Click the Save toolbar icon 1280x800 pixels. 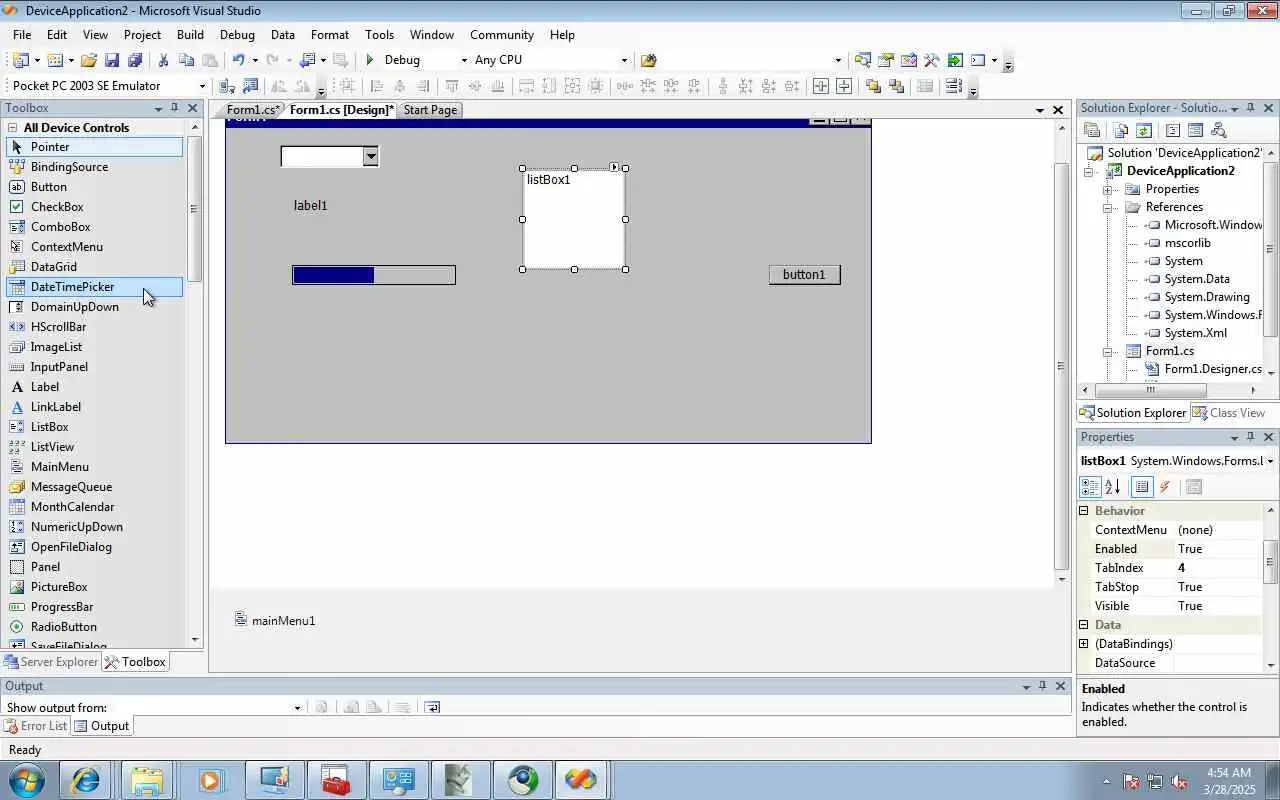(112, 60)
